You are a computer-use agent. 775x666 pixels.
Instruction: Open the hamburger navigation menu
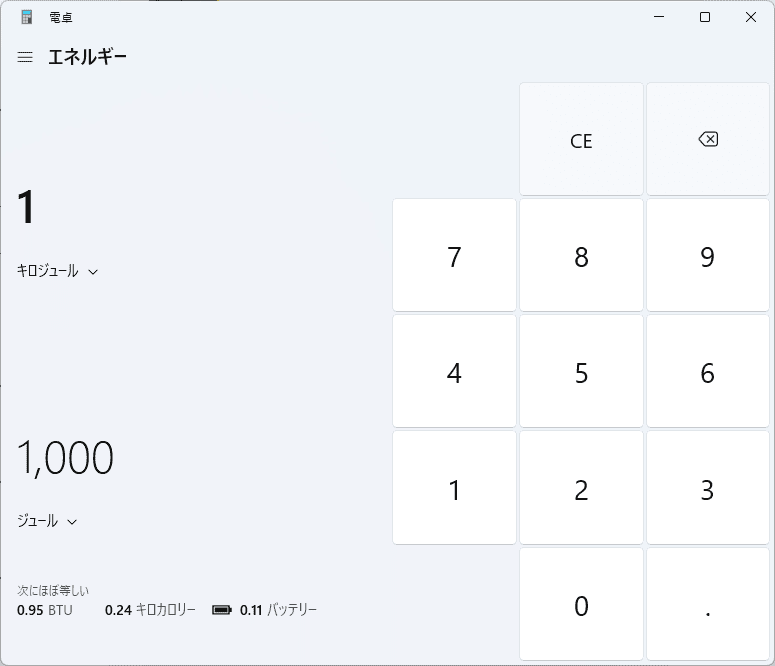pyautogui.click(x=25, y=57)
